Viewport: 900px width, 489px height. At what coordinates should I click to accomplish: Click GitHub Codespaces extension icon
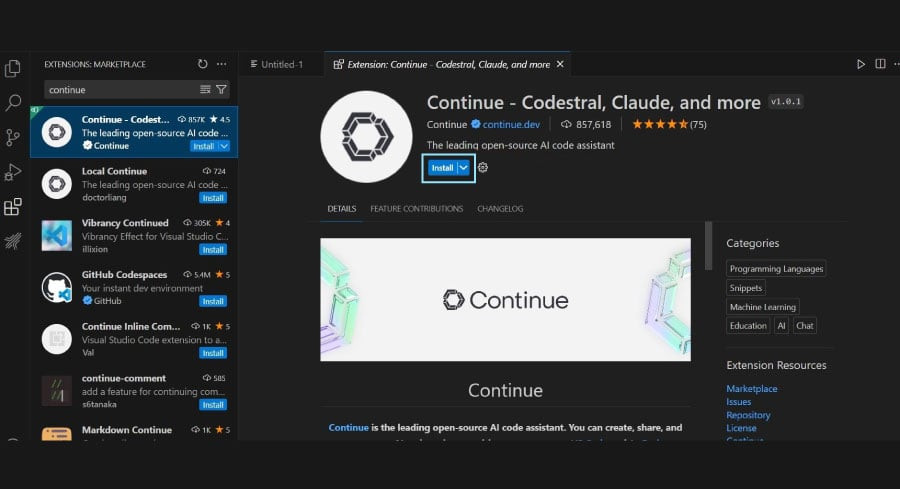pos(56,287)
